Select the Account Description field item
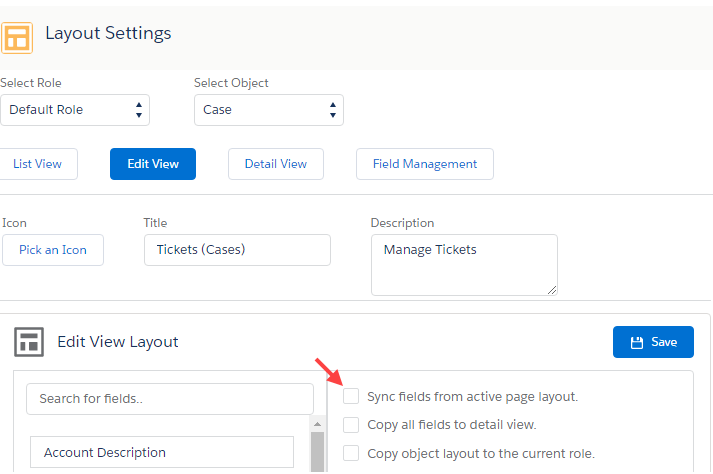 click(162, 453)
